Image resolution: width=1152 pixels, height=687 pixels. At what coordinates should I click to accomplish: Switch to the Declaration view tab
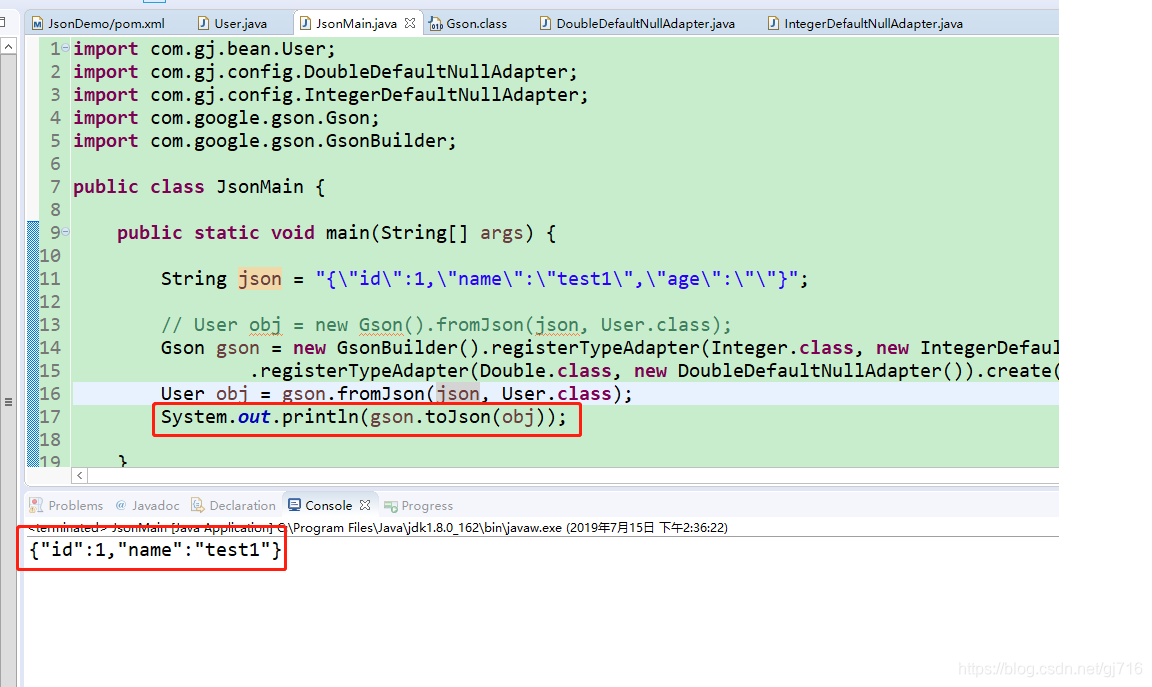click(234, 506)
